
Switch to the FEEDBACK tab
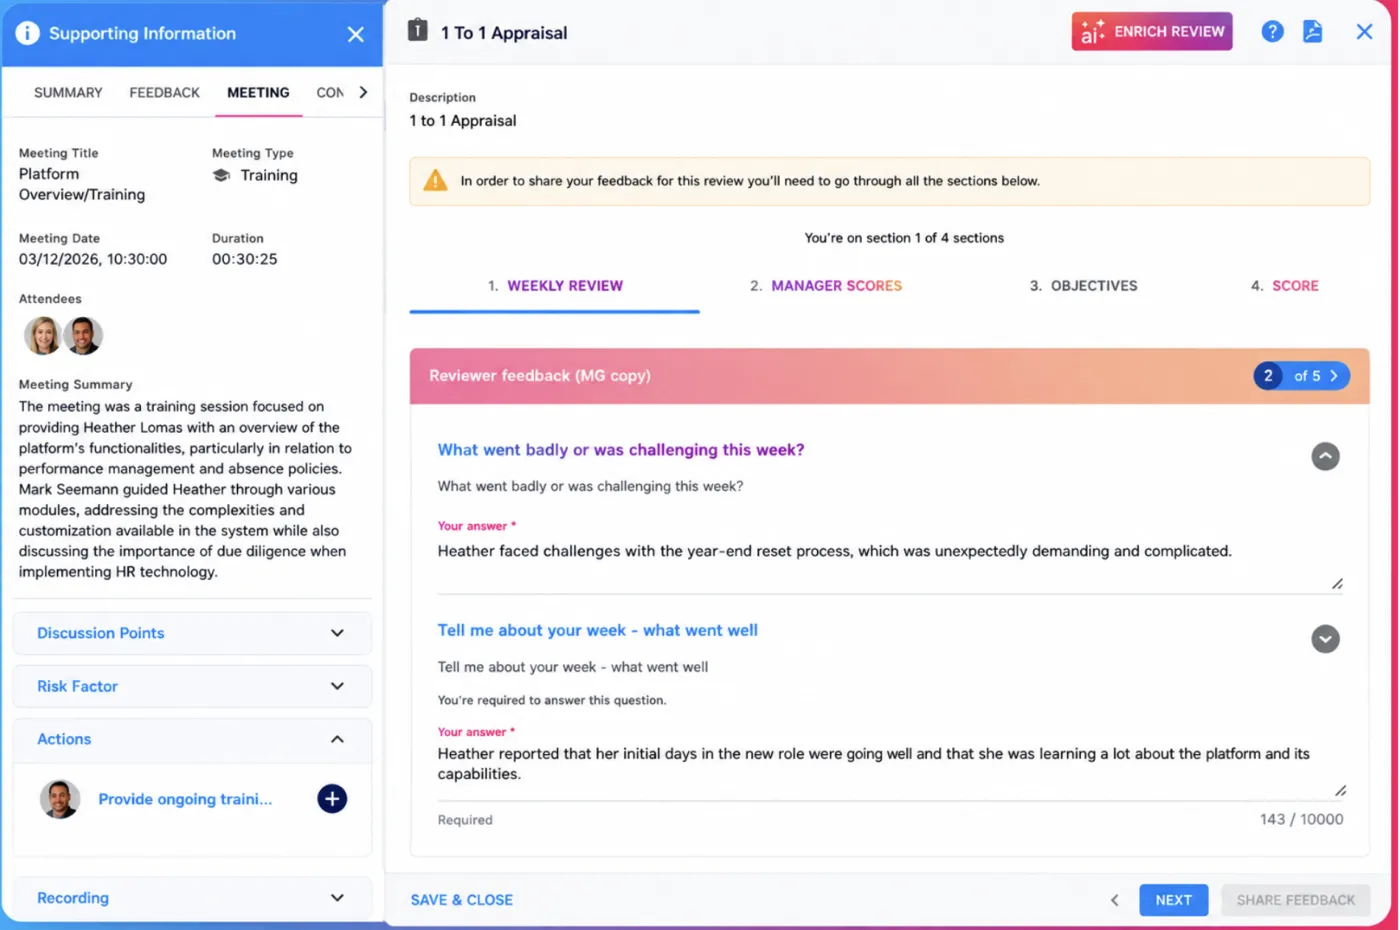pyautogui.click(x=164, y=92)
